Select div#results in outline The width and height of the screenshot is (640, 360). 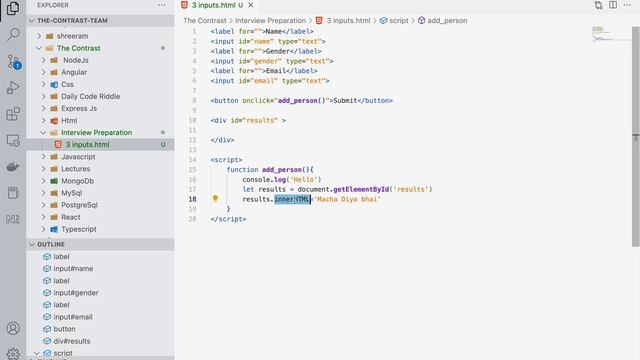(x=100, y=341)
